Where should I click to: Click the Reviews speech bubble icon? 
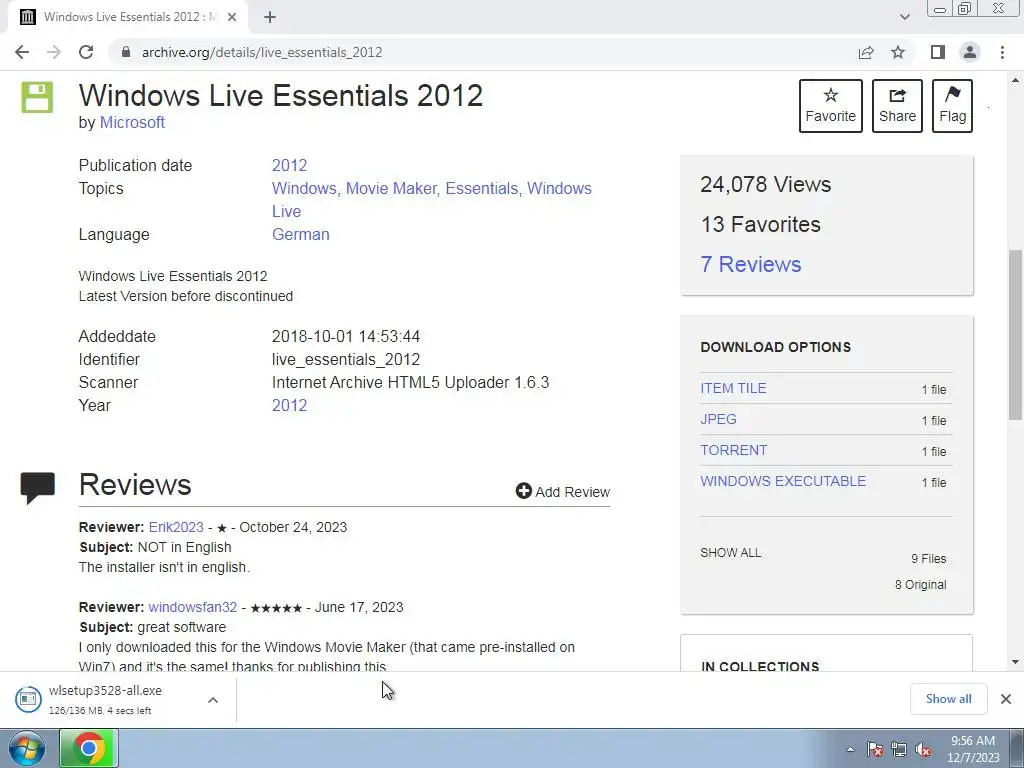coord(38,488)
